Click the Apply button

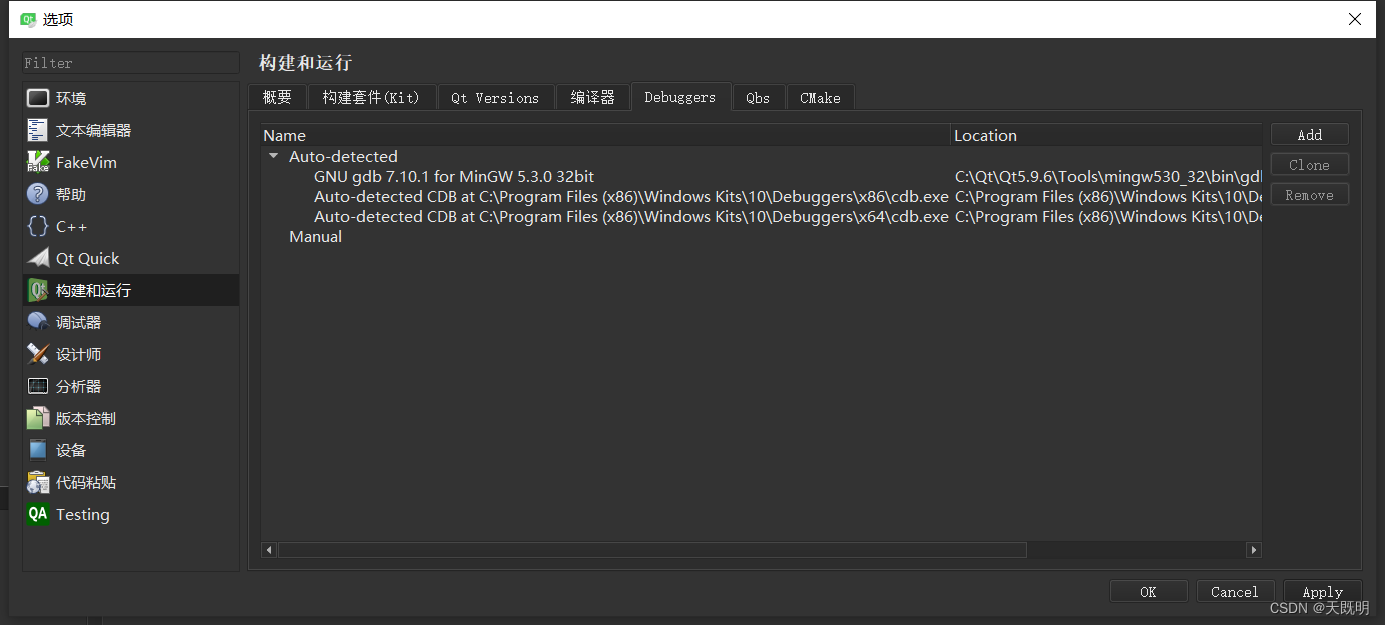point(1322,592)
